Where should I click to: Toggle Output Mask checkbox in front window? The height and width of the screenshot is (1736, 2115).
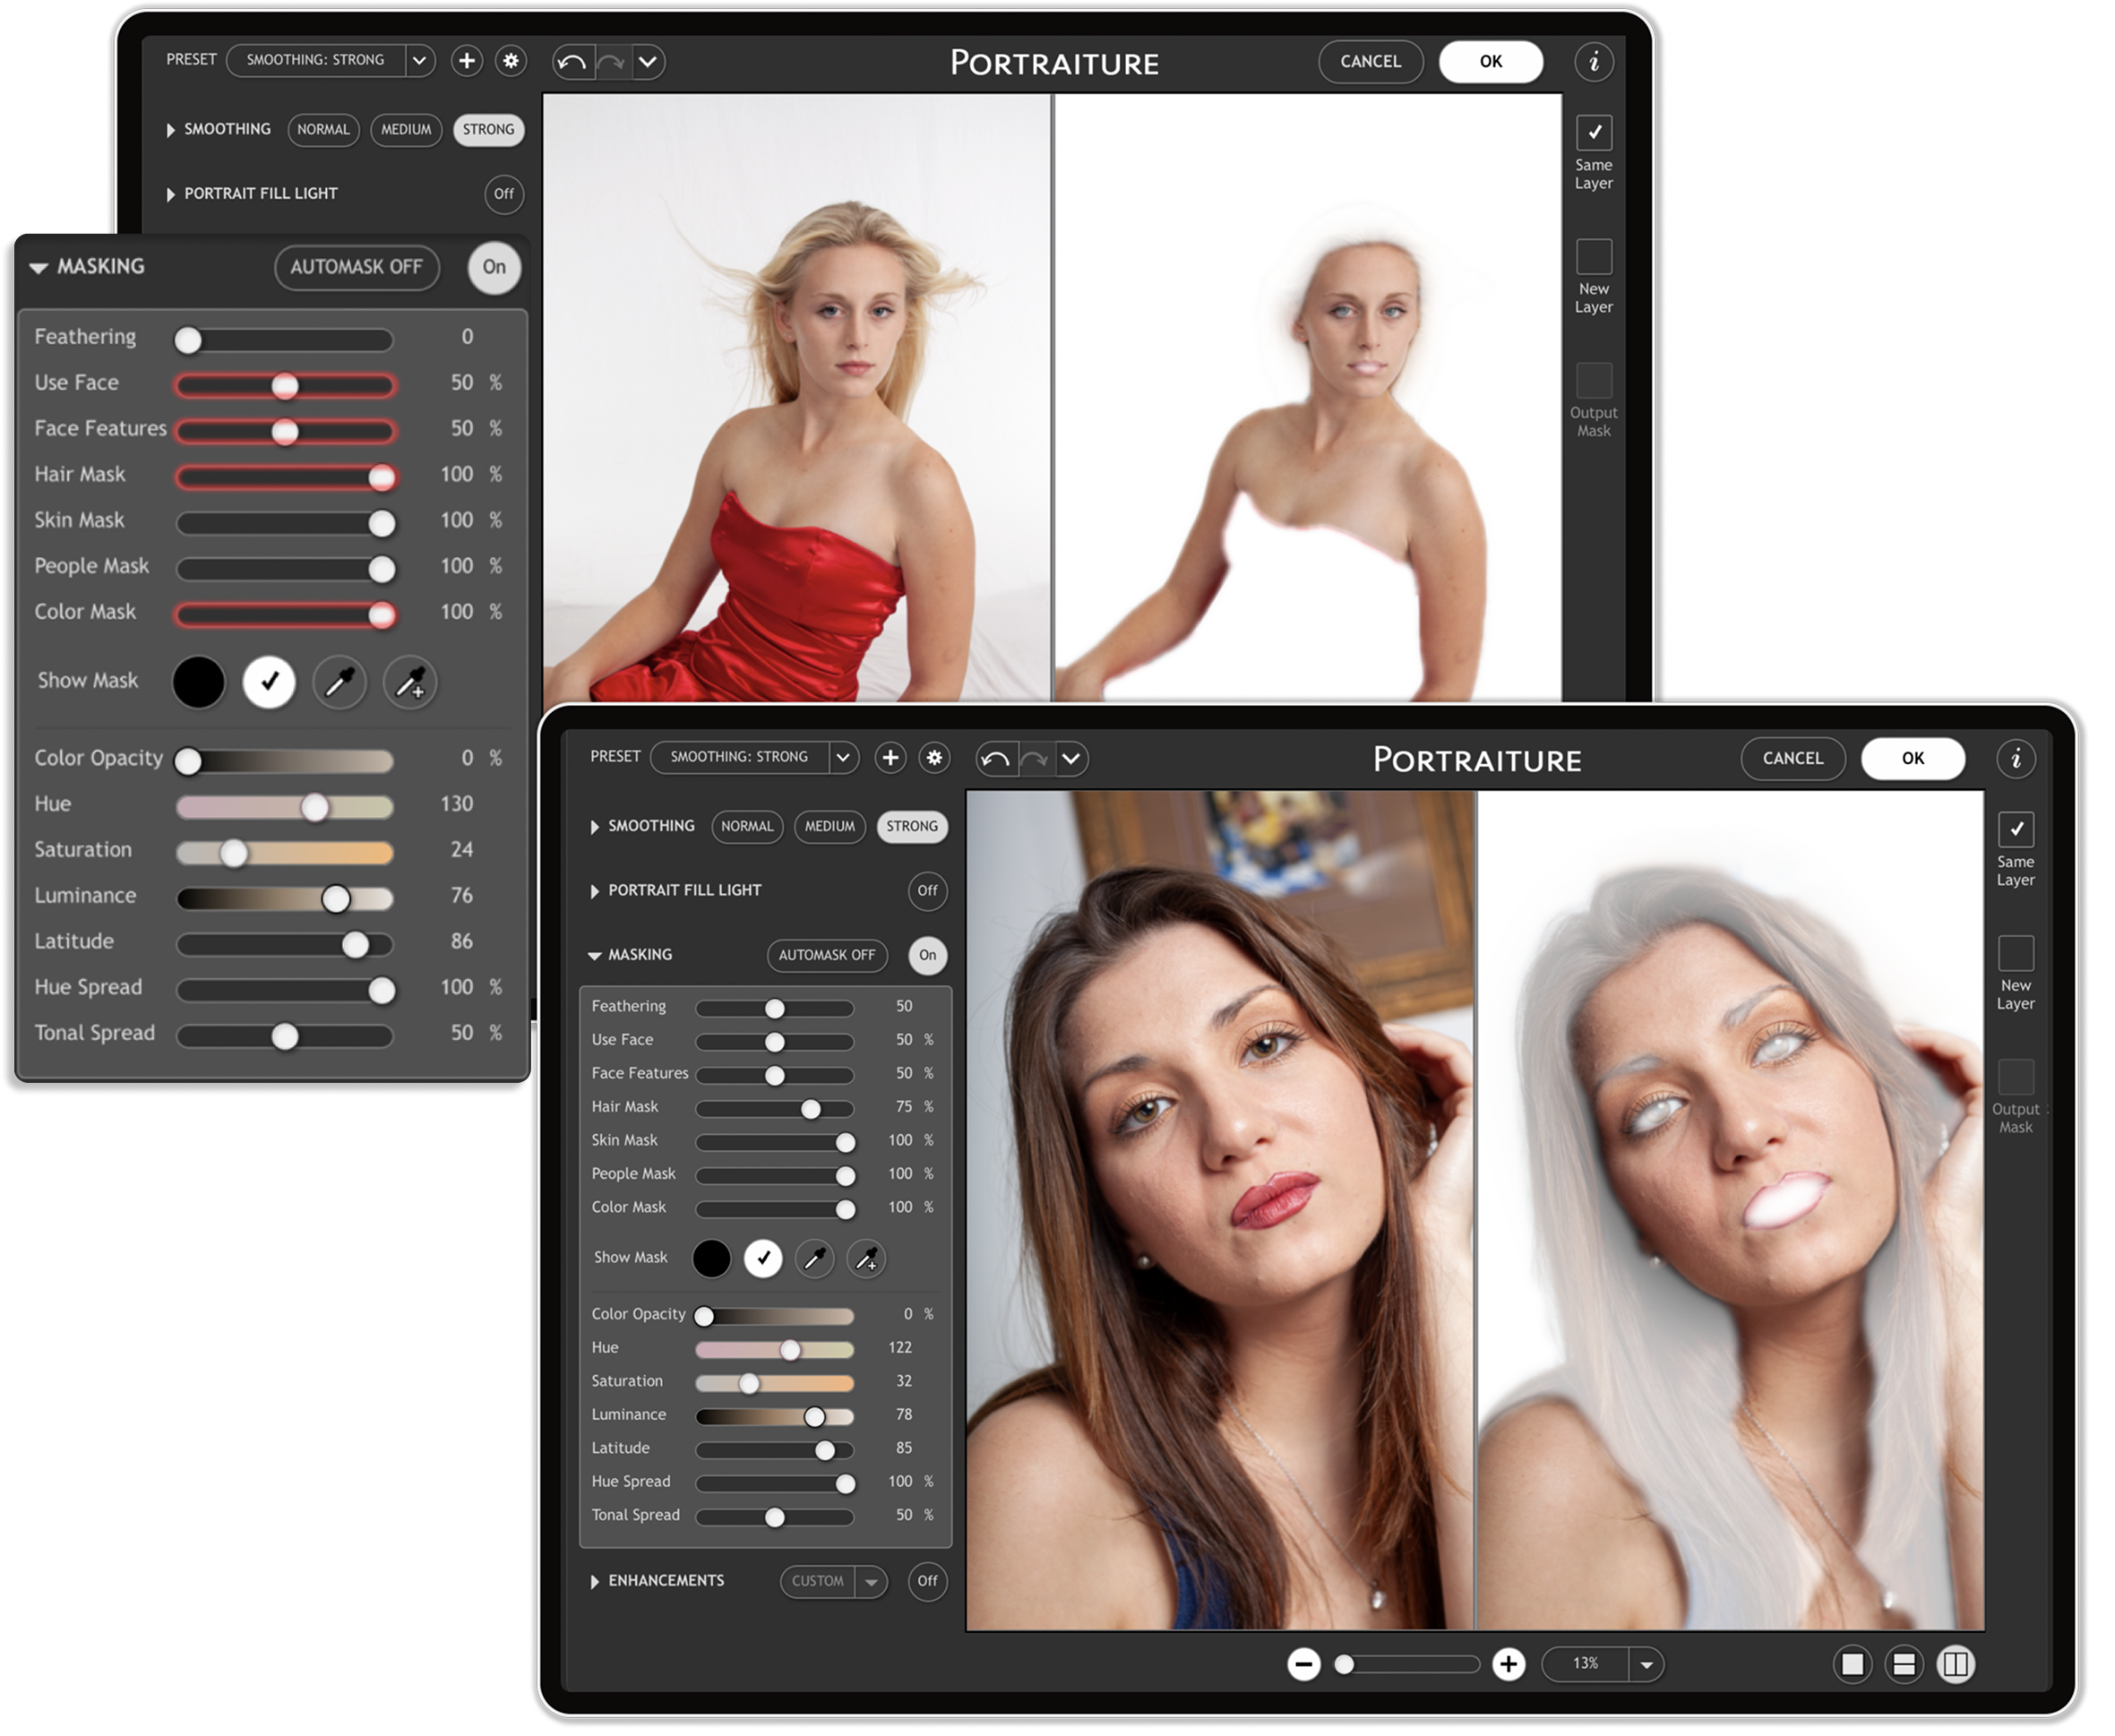2016,1077
